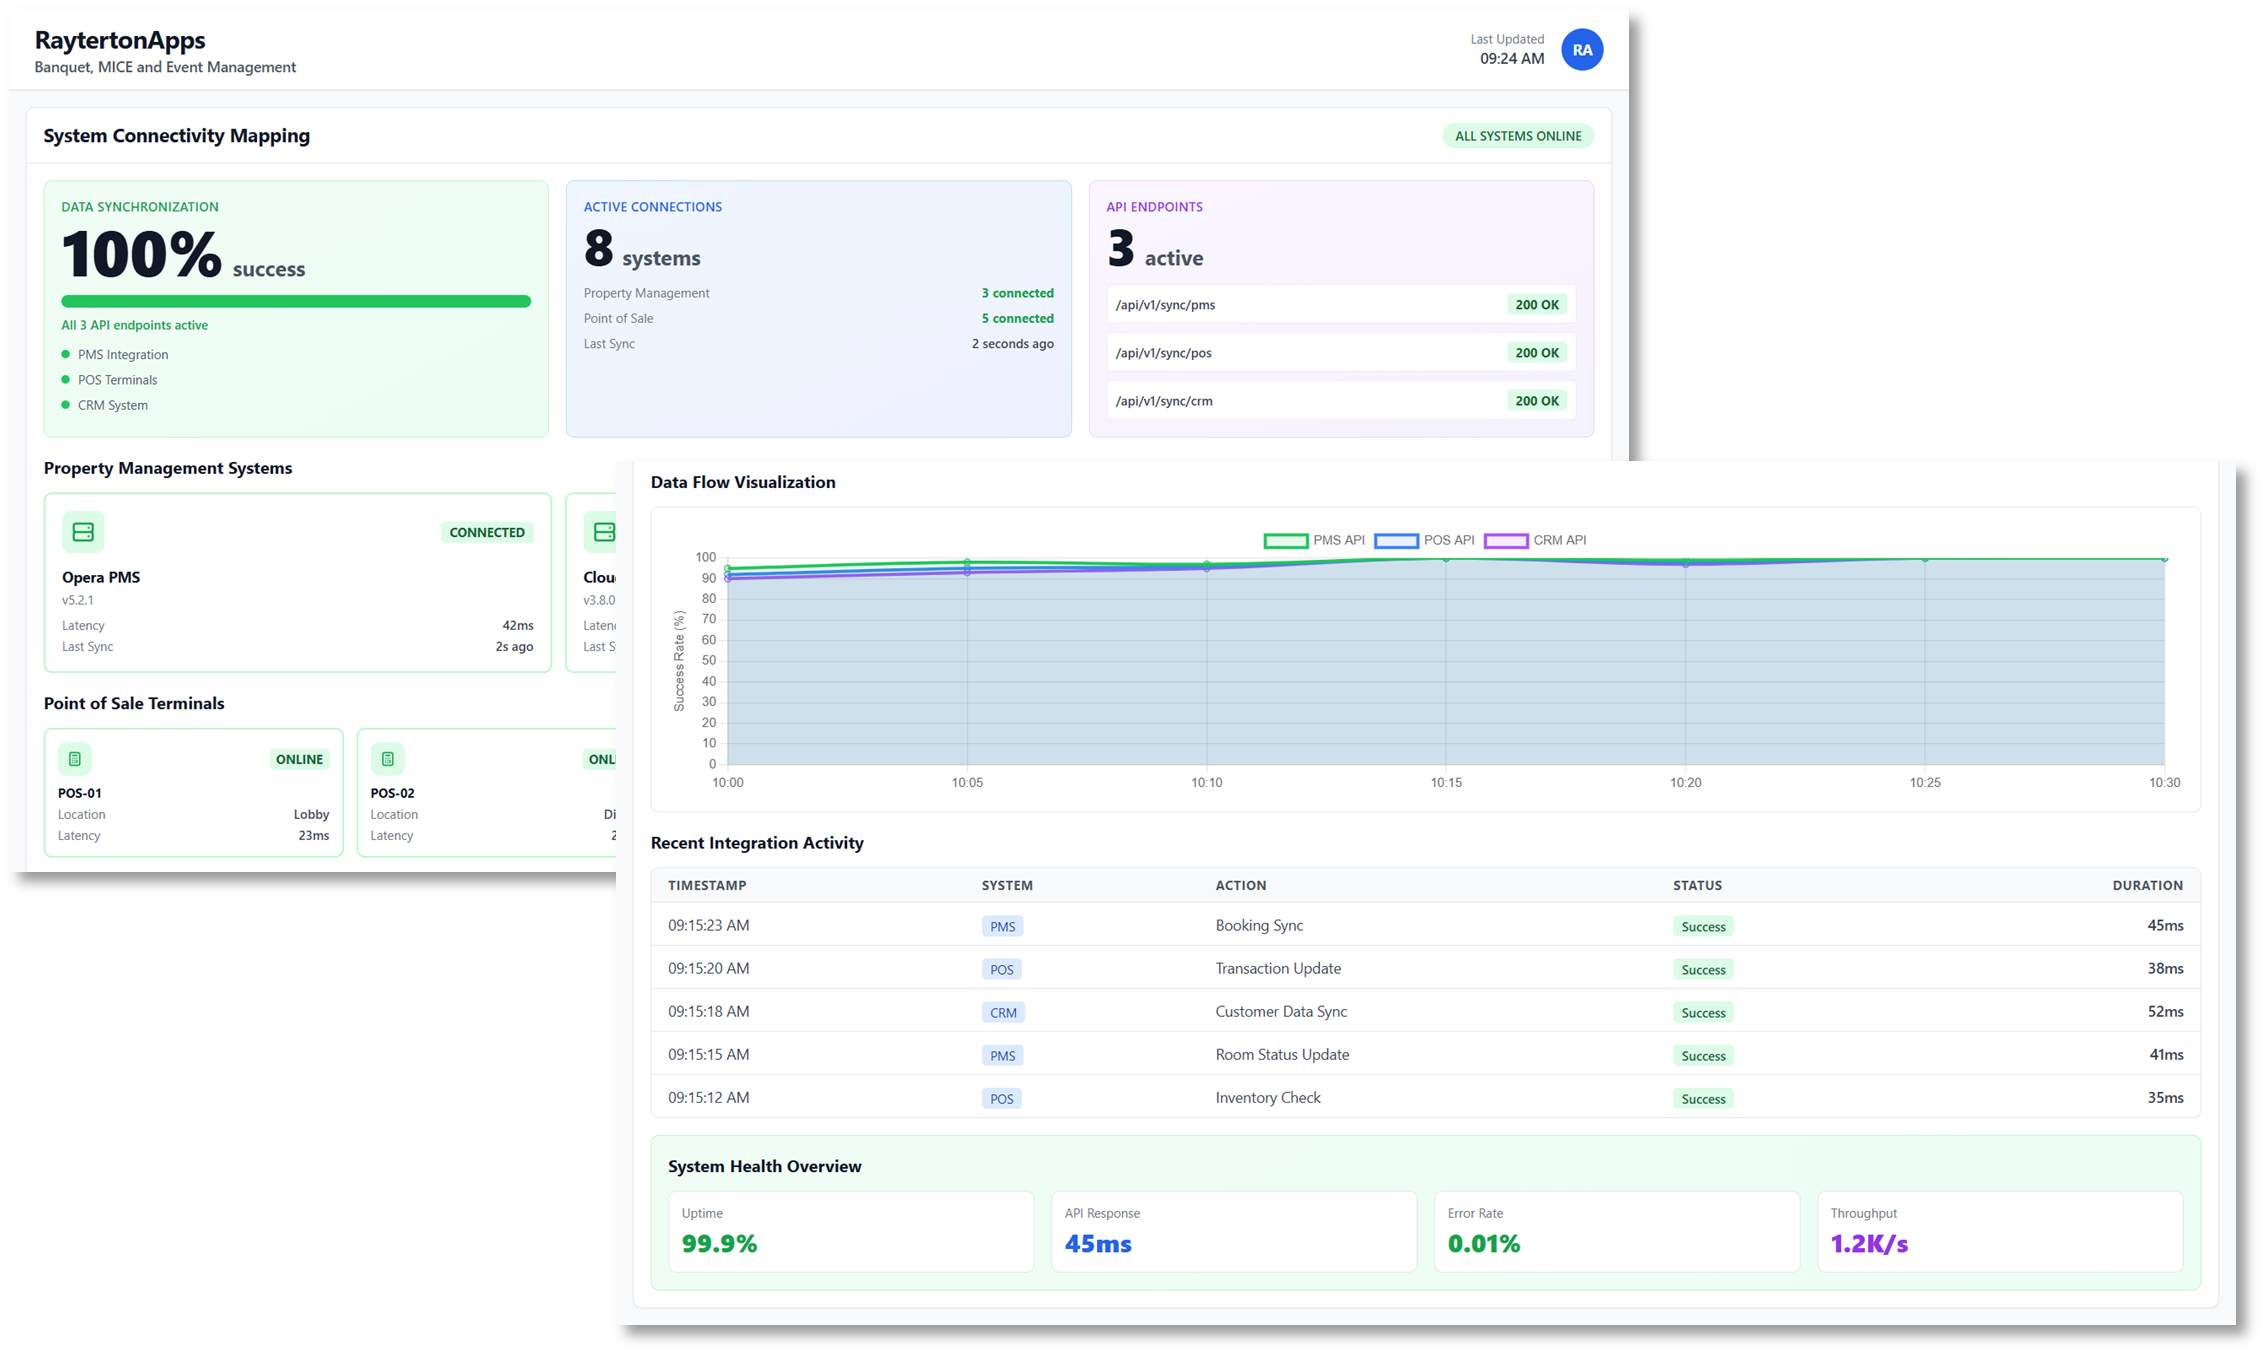Click the ALL SYSTEMS ONLINE badge
2265x1354 pixels.
coord(1517,136)
